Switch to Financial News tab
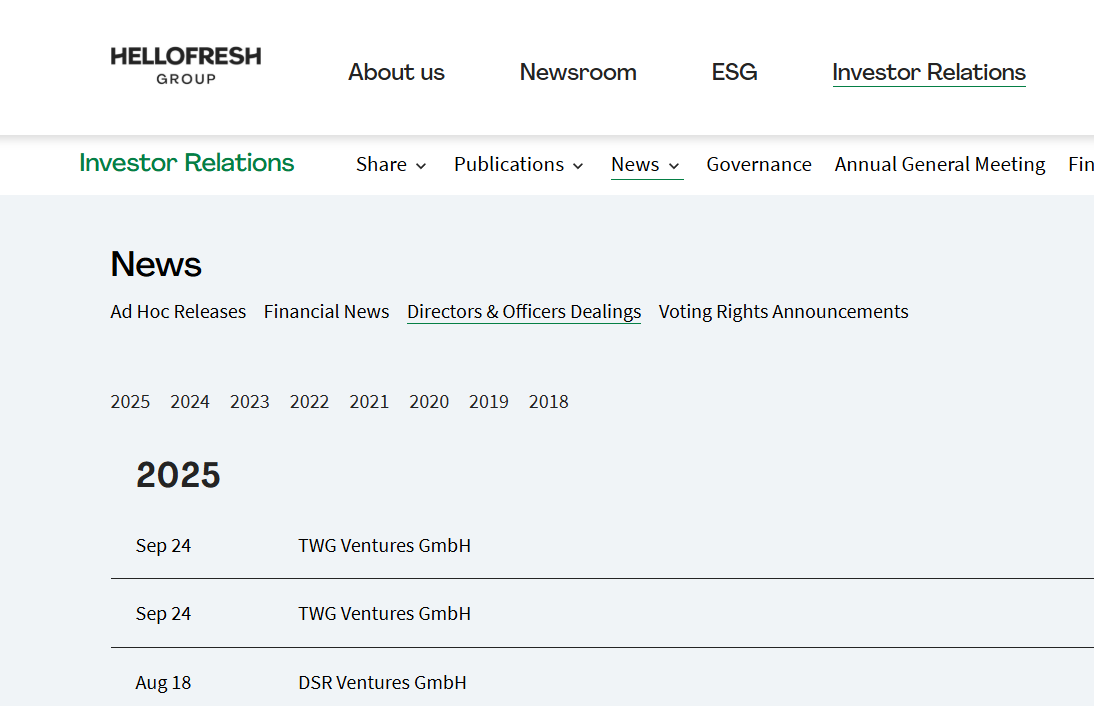The height and width of the screenshot is (706, 1094). (x=326, y=312)
